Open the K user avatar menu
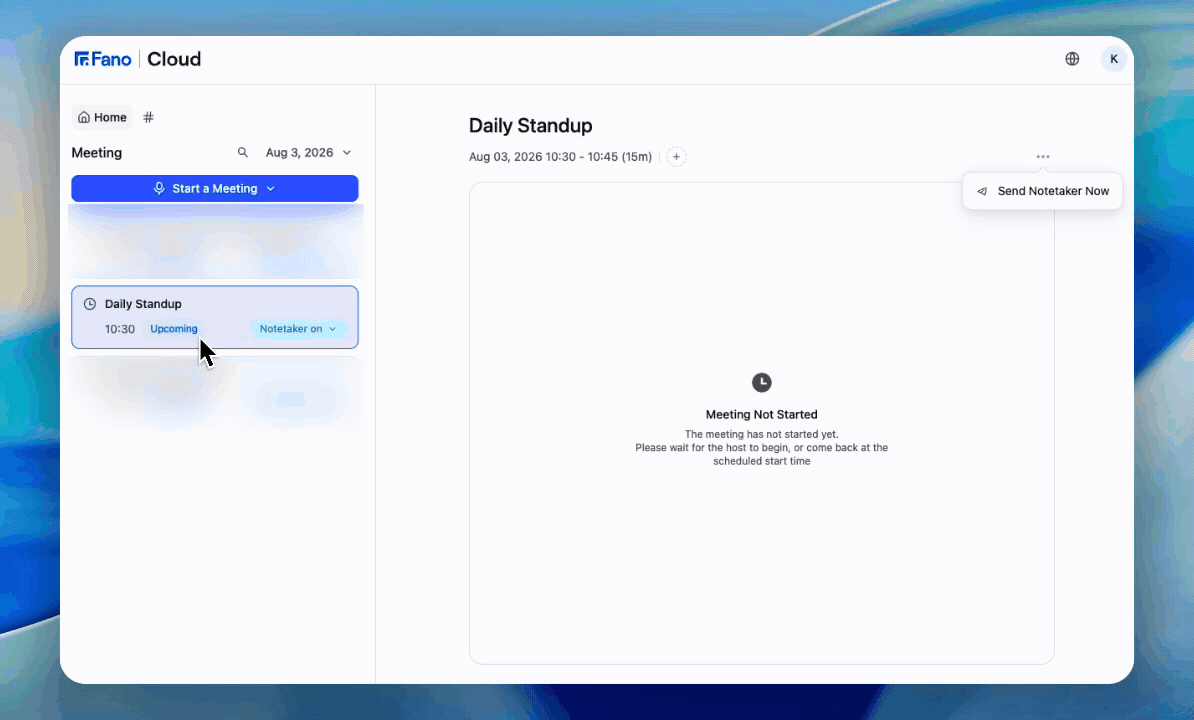 [1114, 59]
